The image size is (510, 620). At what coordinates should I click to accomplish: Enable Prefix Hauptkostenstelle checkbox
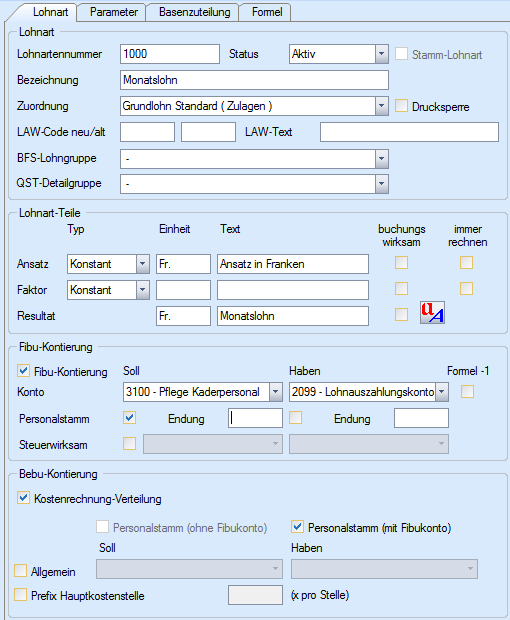click(x=20, y=595)
